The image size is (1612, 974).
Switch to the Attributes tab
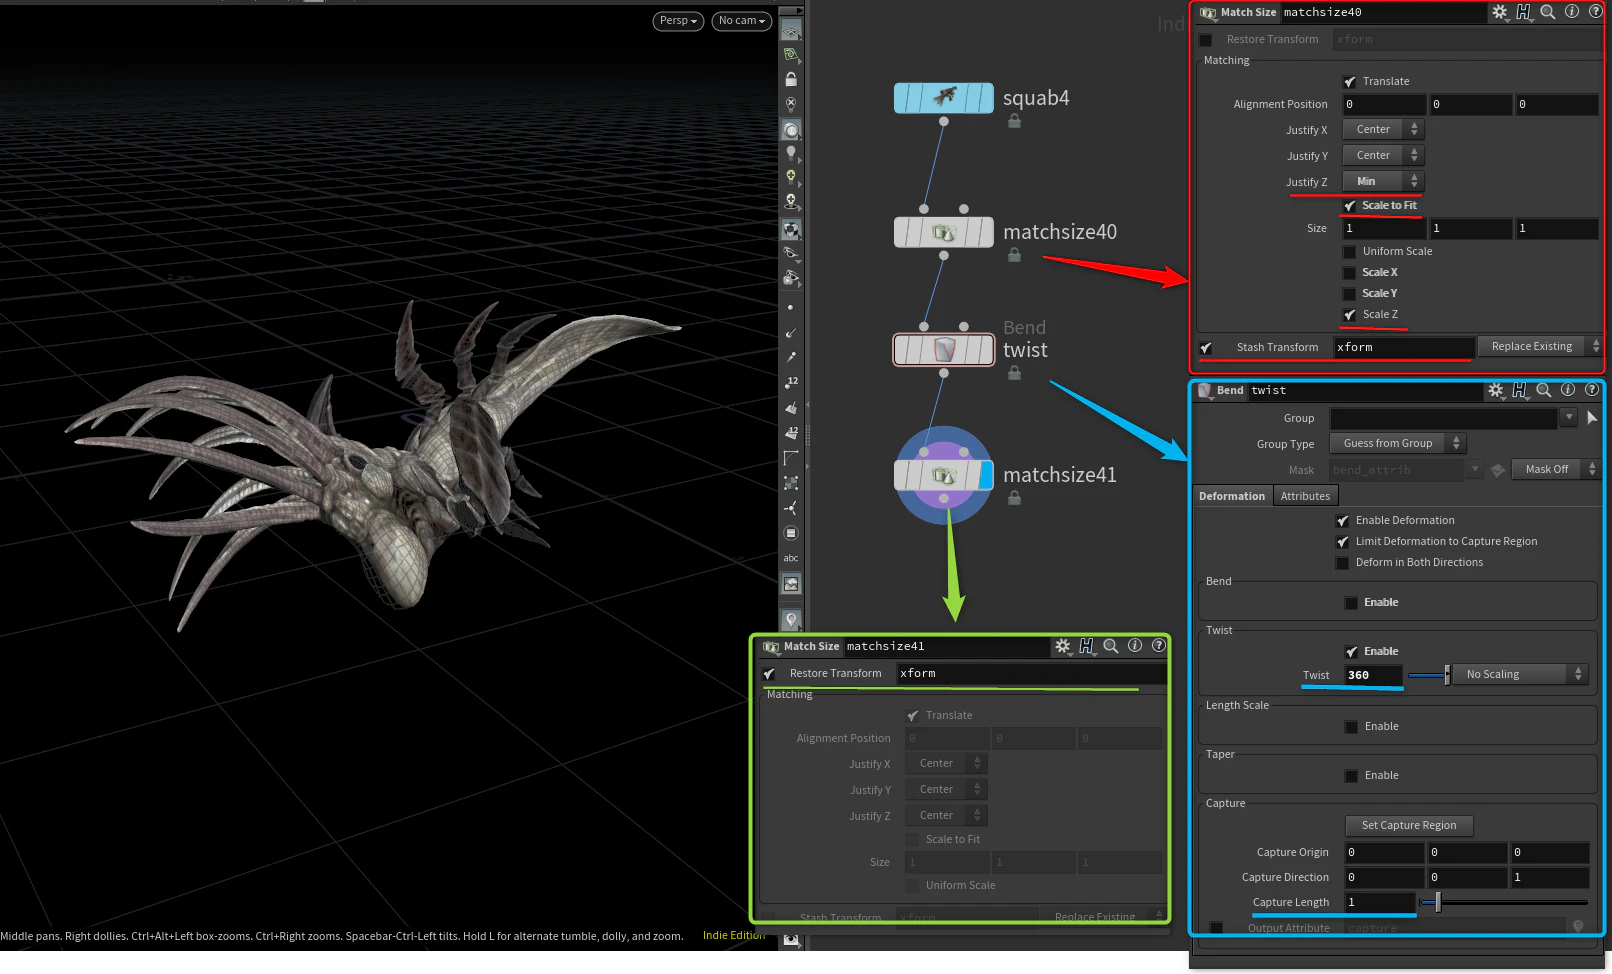pyautogui.click(x=1305, y=496)
